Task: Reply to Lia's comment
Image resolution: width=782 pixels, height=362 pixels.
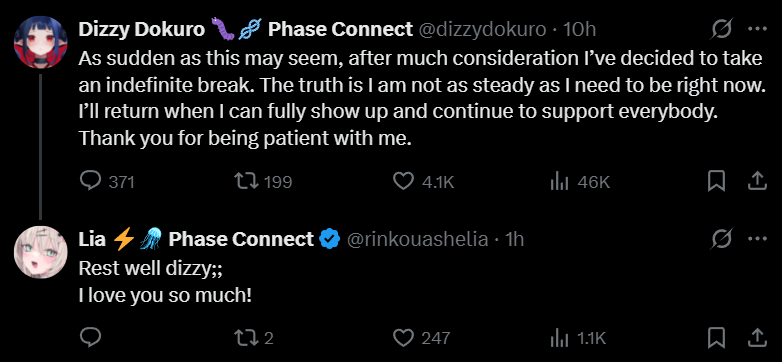Action: 91,338
